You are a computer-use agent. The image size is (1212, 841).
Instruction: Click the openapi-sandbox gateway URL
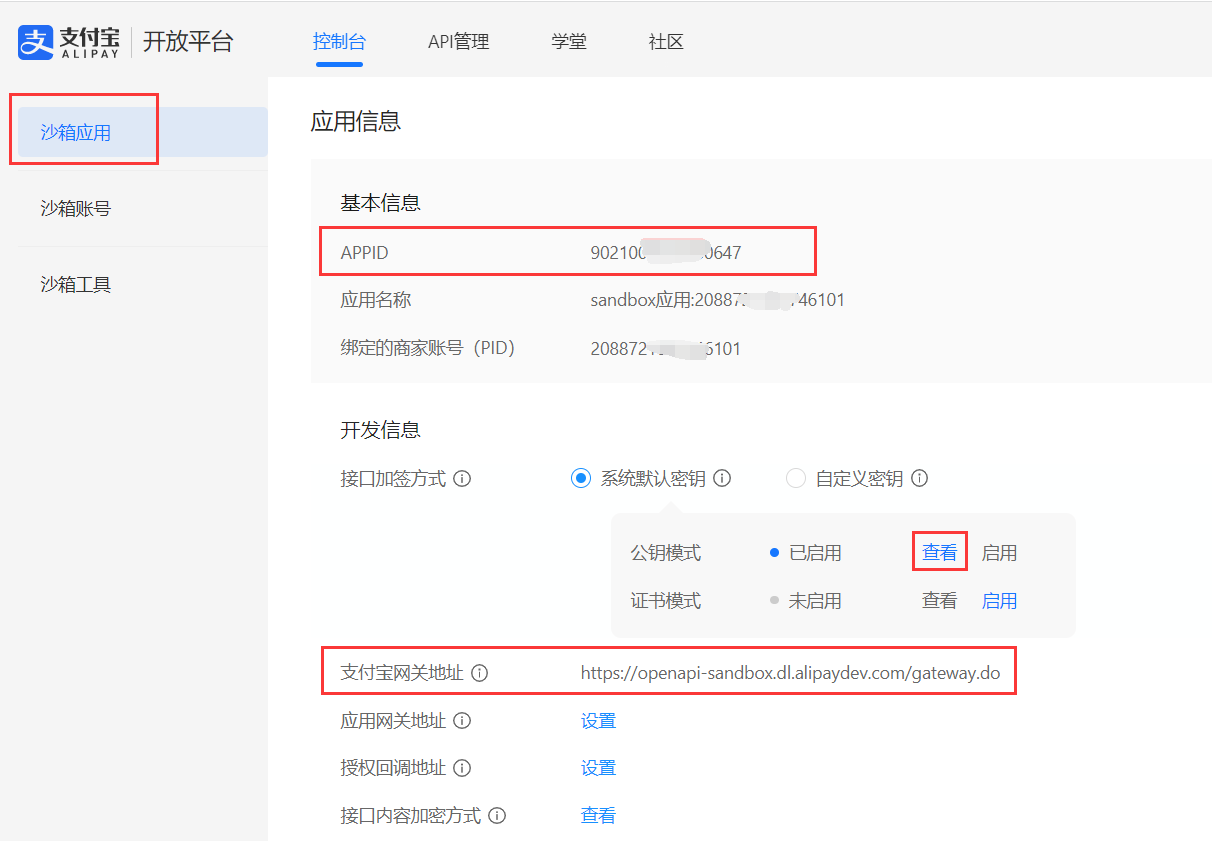point(790,673)
